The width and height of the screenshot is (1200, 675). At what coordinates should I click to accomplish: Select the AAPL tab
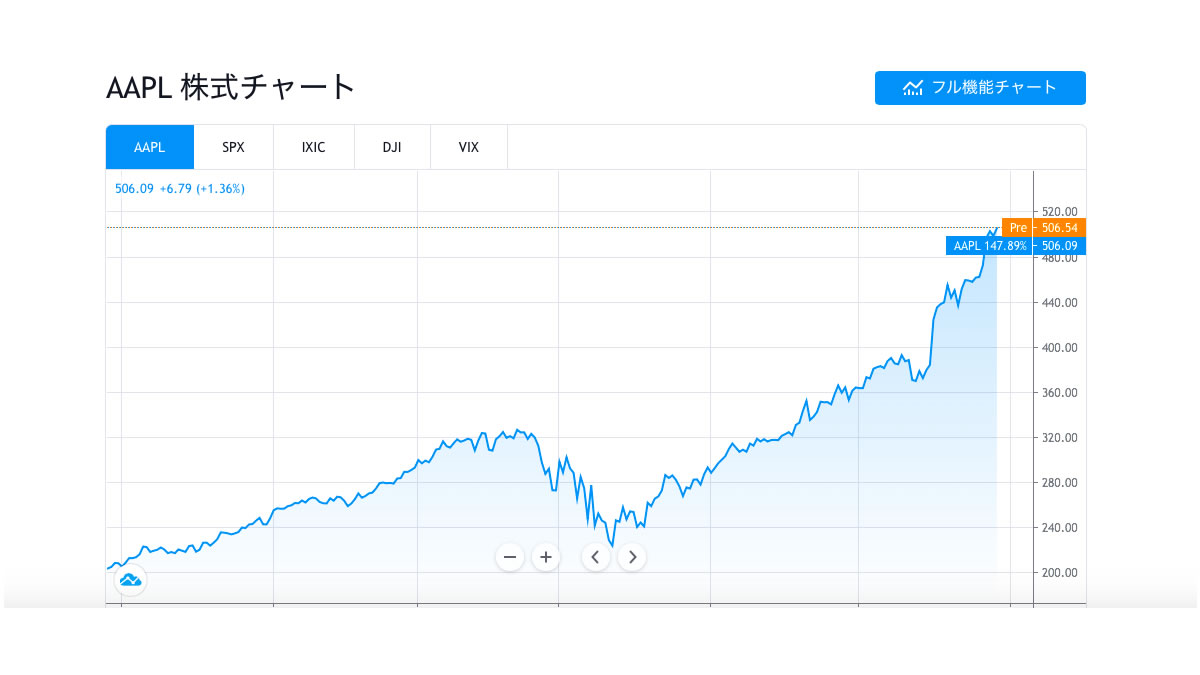(150, 147)
